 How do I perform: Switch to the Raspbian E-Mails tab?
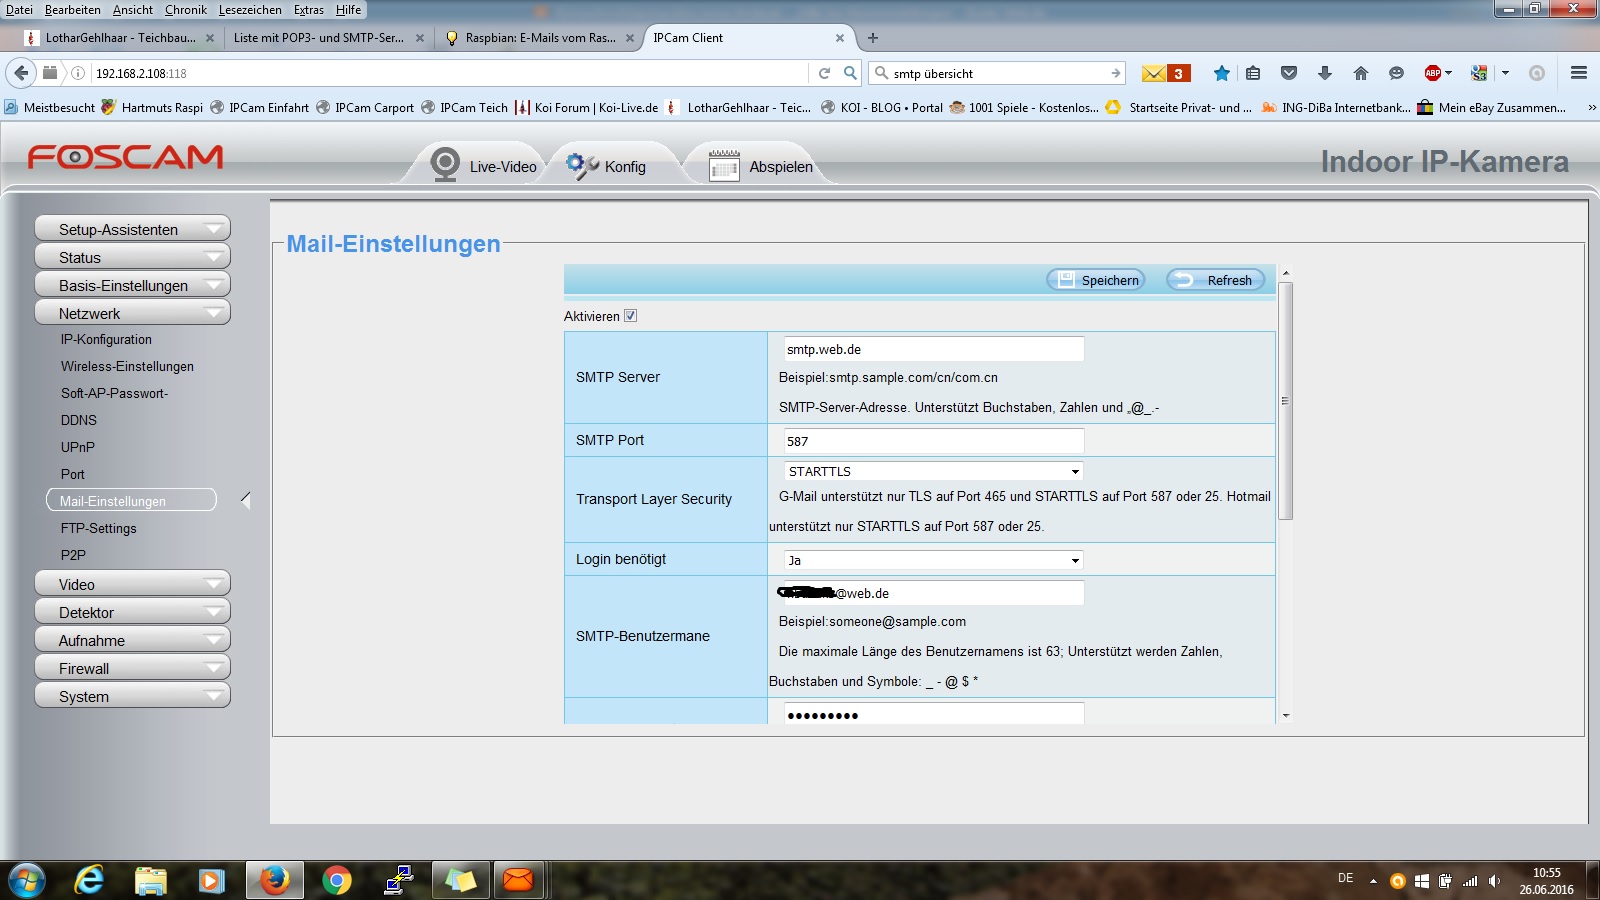tap(539, 38)
